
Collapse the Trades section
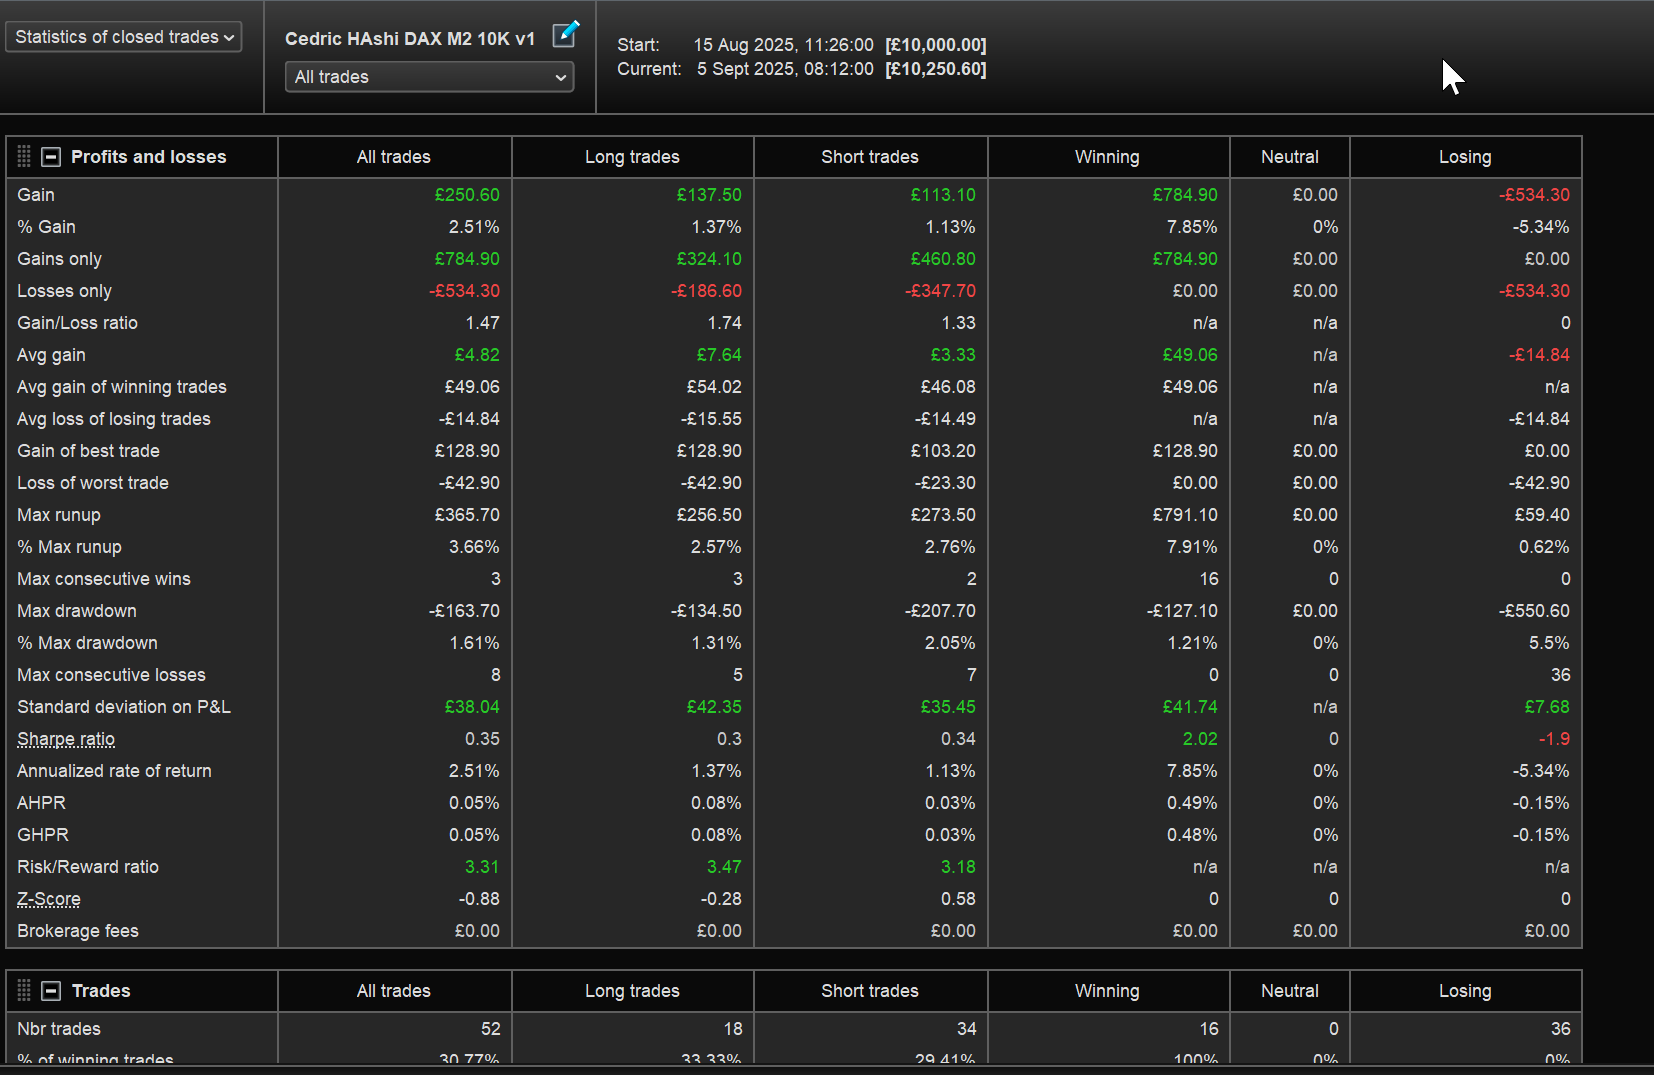[x=51, y=991]
